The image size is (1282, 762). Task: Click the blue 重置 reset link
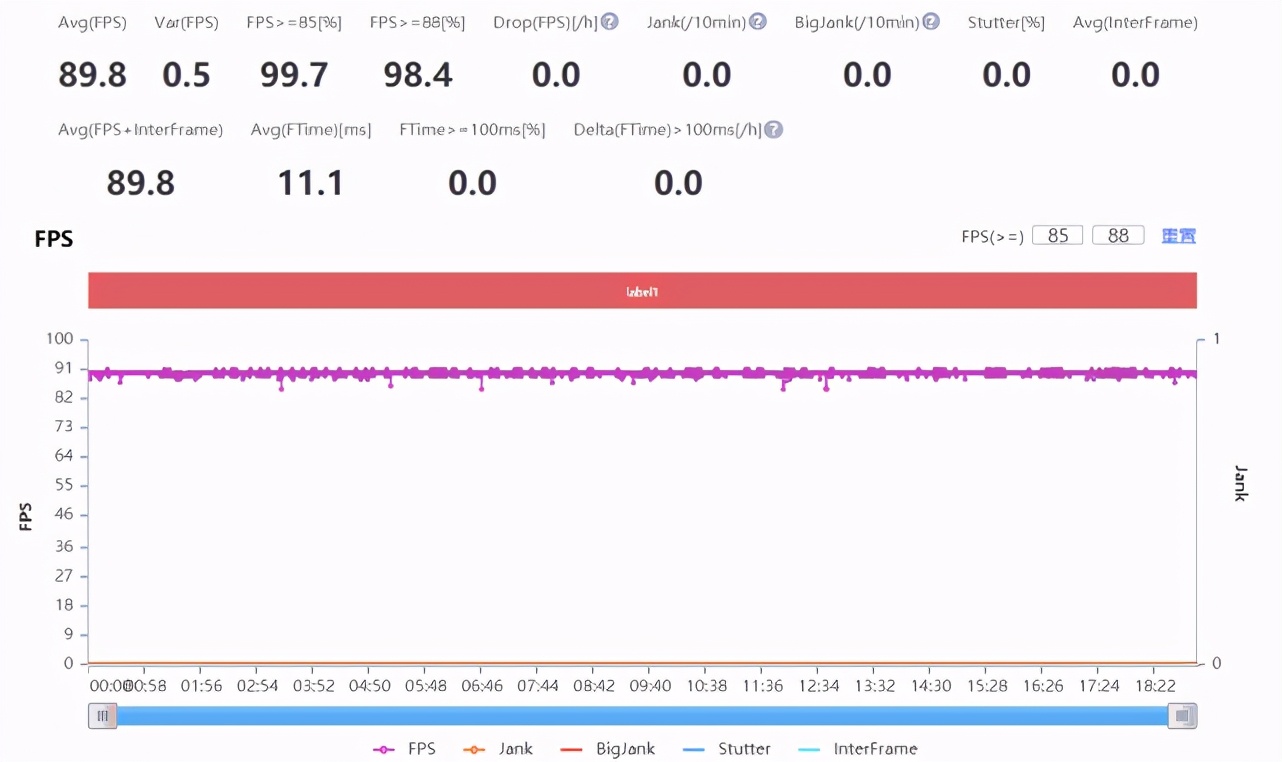point(1179,236)
